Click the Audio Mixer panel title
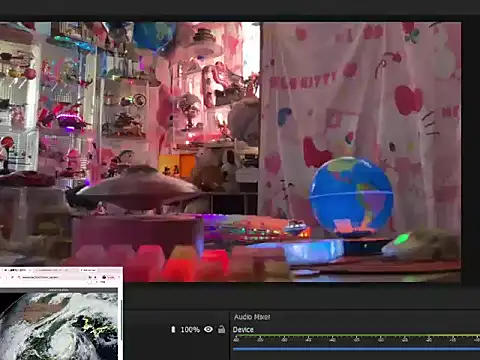Screen dimensions: 480x360 (x=252, y=317)
